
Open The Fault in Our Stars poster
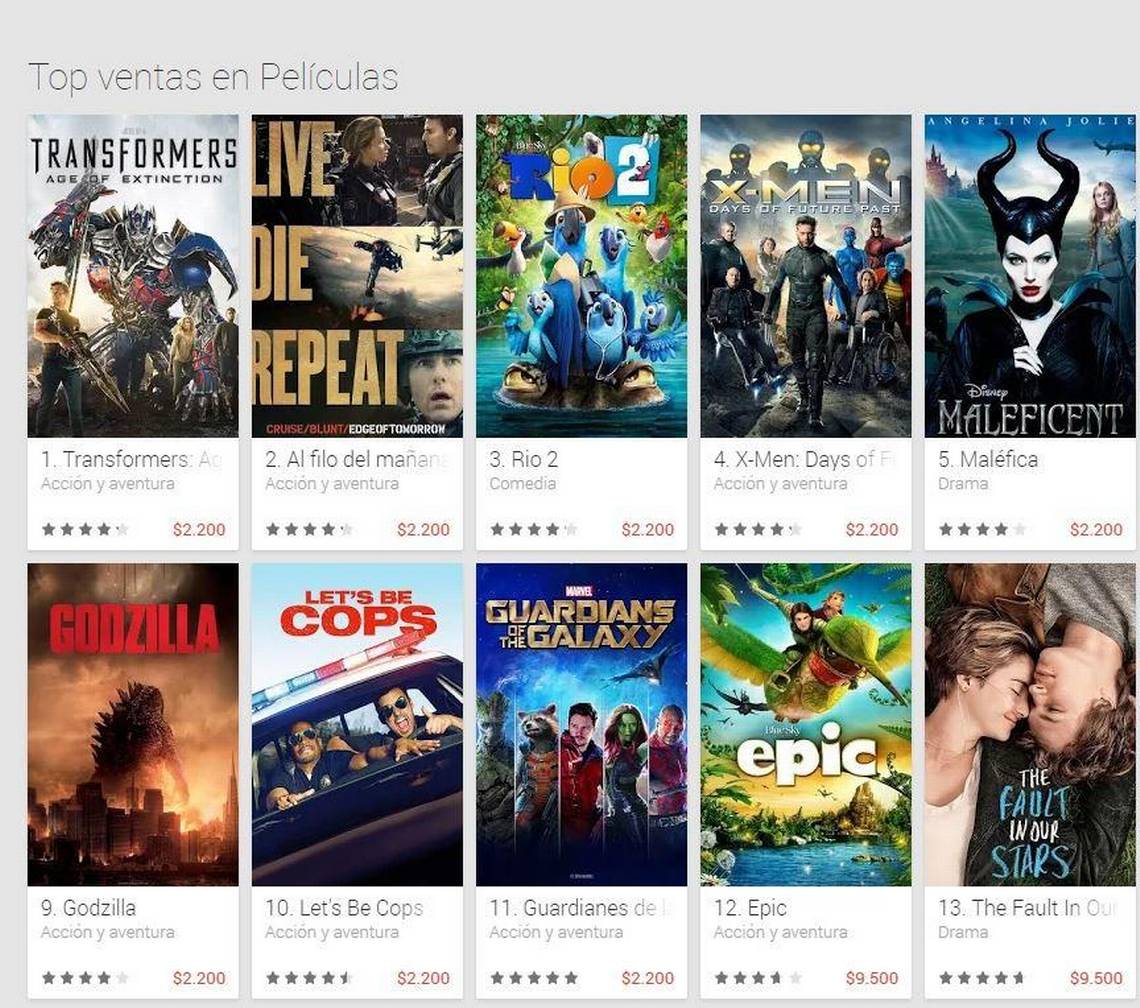[1029, 724]
